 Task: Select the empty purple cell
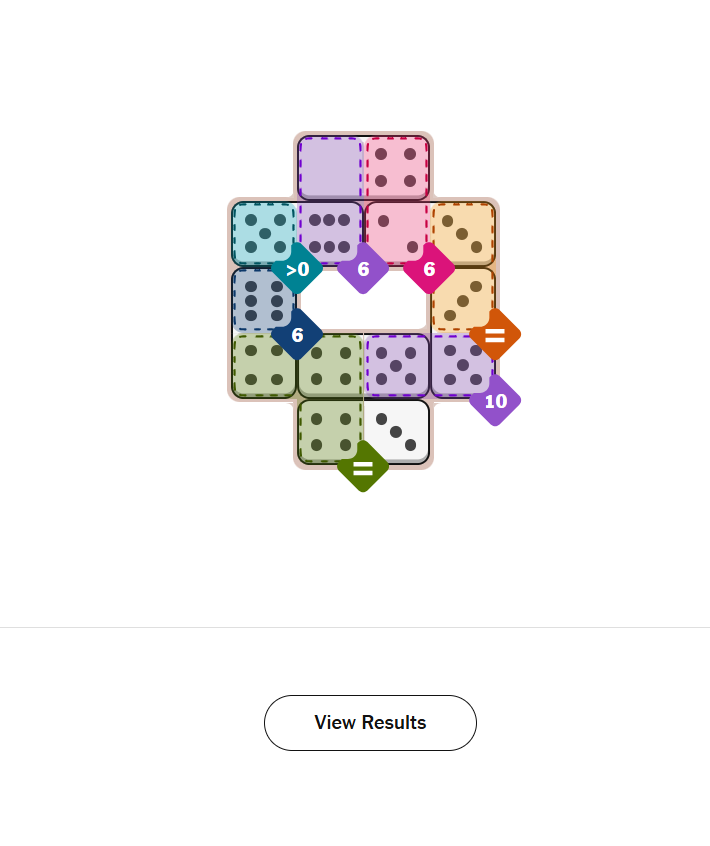tap(330, 167)
